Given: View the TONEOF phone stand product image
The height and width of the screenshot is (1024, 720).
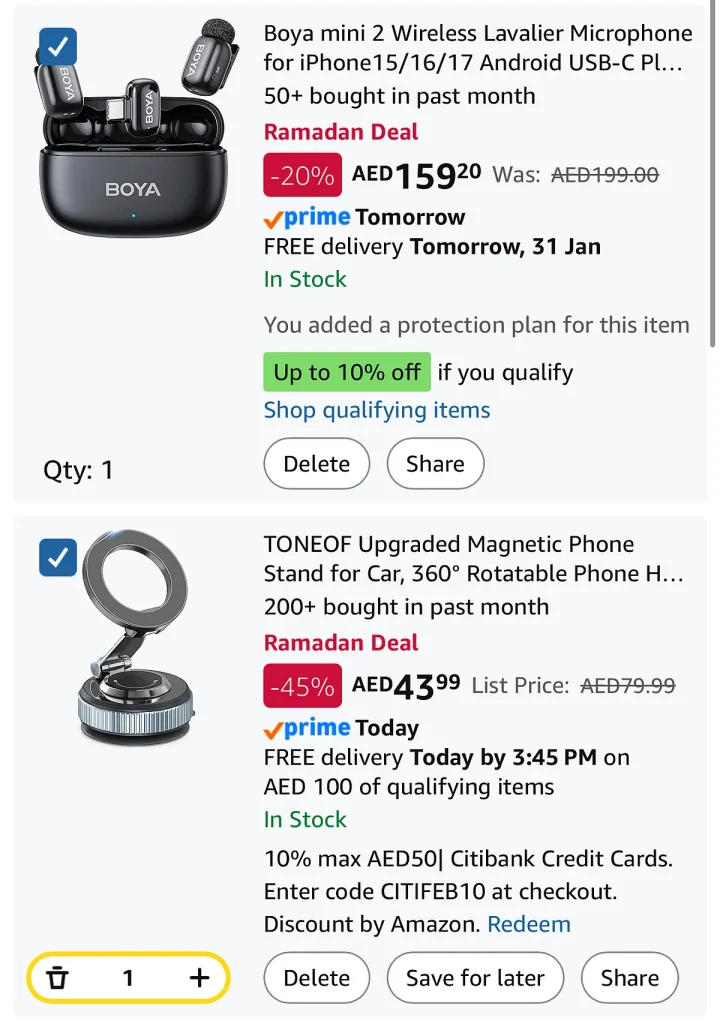Looking at the screenshot, I should pyautogui.click(x=135, y=640).
